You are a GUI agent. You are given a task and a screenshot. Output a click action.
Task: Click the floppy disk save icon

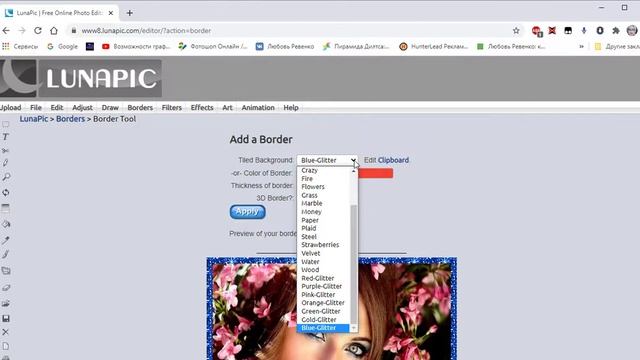tap(6, 318)
